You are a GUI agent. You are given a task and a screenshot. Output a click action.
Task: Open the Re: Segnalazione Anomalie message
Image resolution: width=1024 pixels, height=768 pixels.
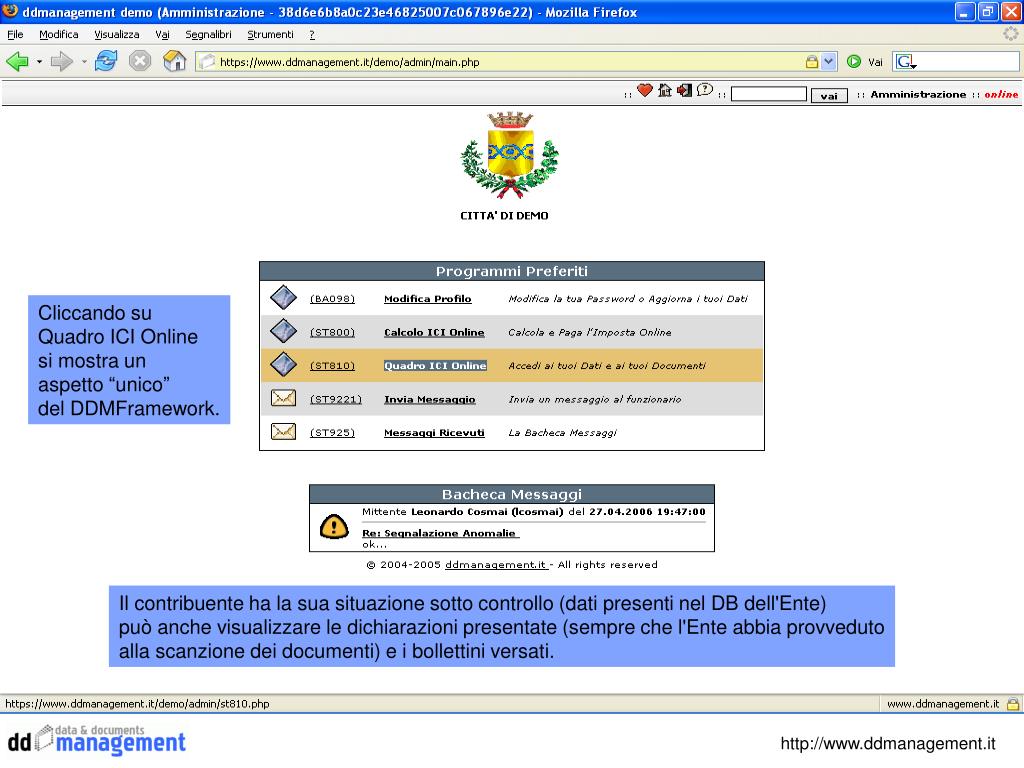click(x=440, y=533)
